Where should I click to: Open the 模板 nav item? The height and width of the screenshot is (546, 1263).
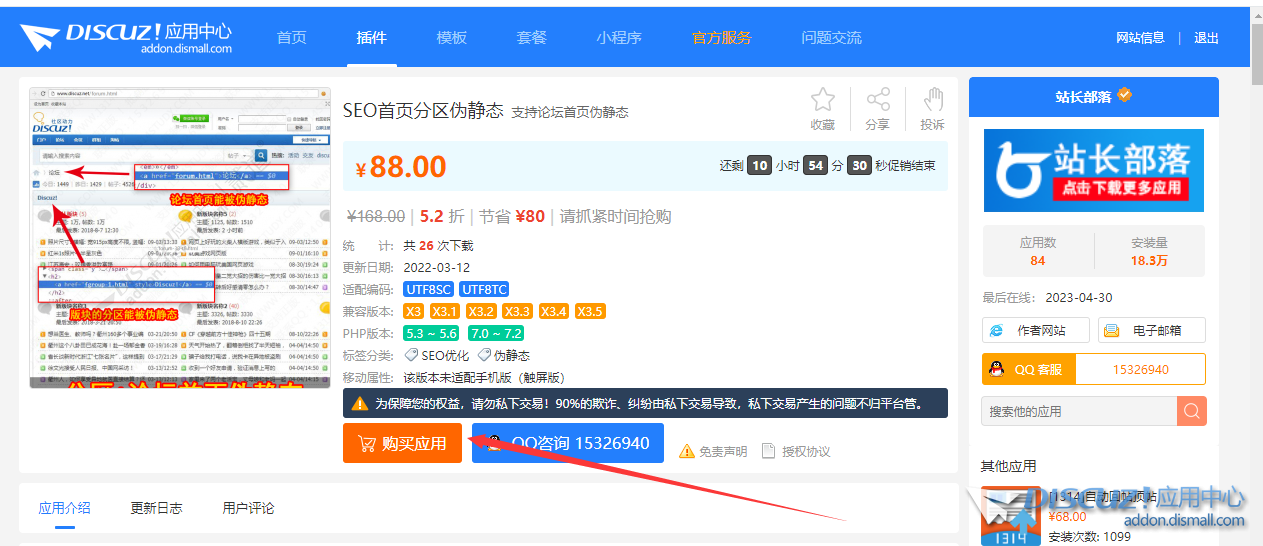(452, 38)
